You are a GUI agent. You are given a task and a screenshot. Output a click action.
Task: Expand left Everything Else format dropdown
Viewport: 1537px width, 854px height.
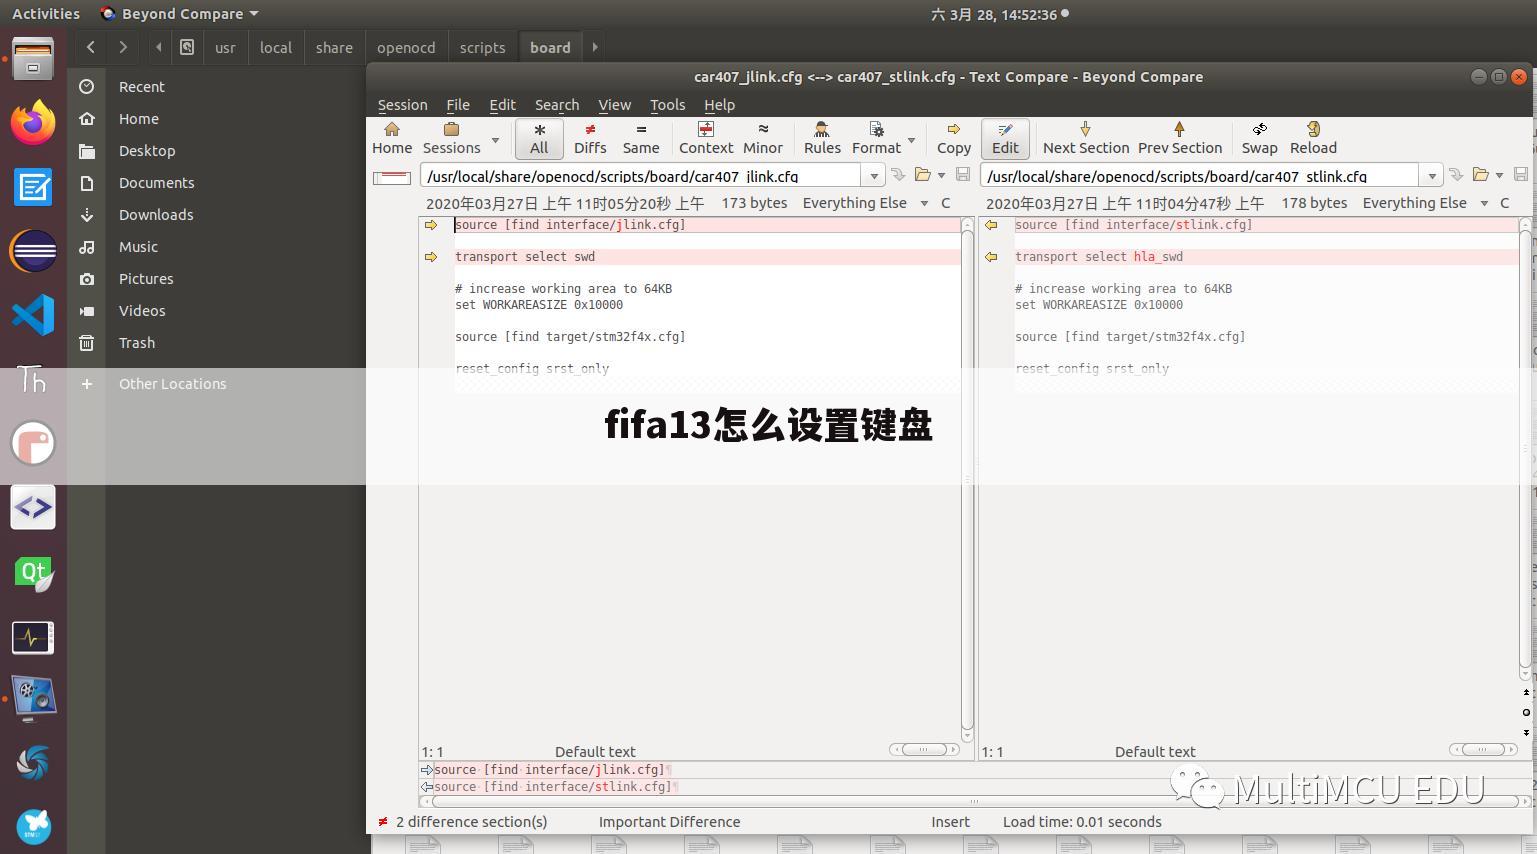pos(924,203)
